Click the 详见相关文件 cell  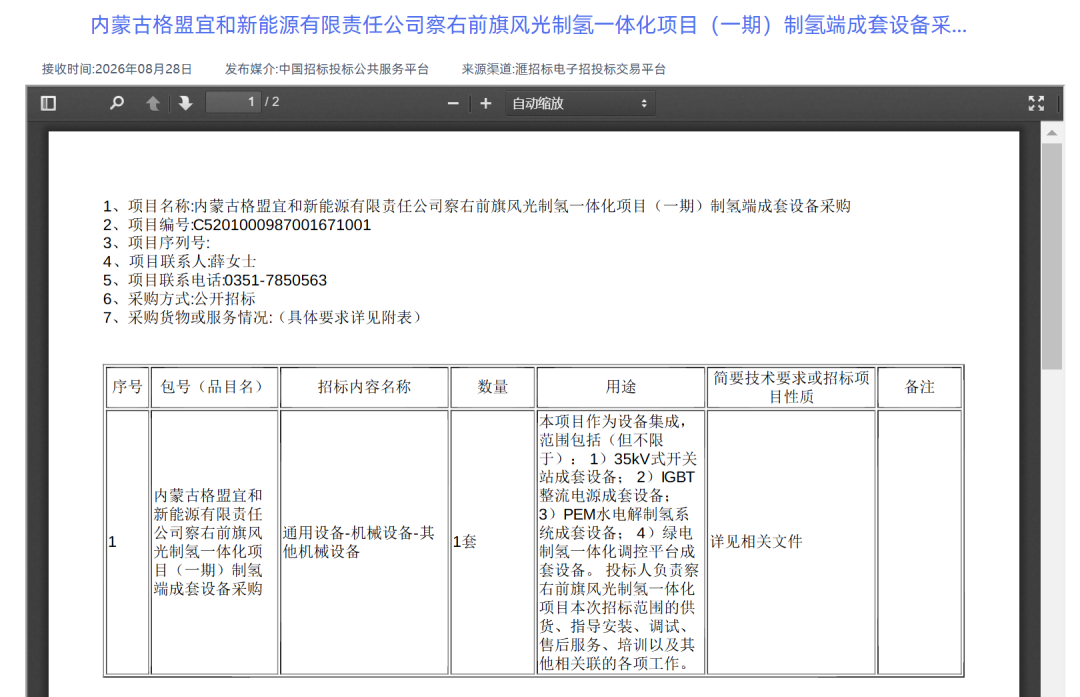point(791,542)
